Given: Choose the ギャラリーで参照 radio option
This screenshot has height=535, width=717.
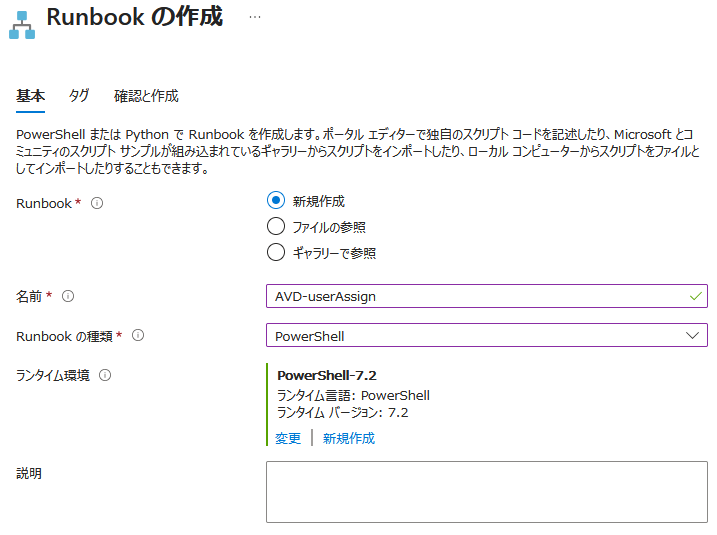Looking at the screenshot, I should coord(276,252).
